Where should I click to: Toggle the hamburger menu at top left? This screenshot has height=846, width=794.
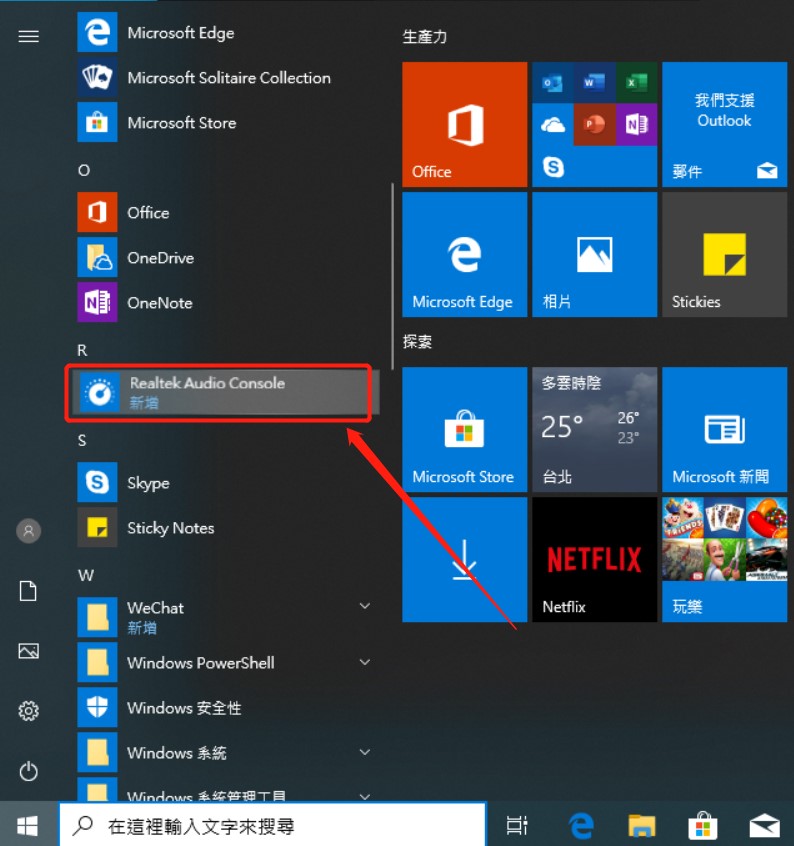29,36
